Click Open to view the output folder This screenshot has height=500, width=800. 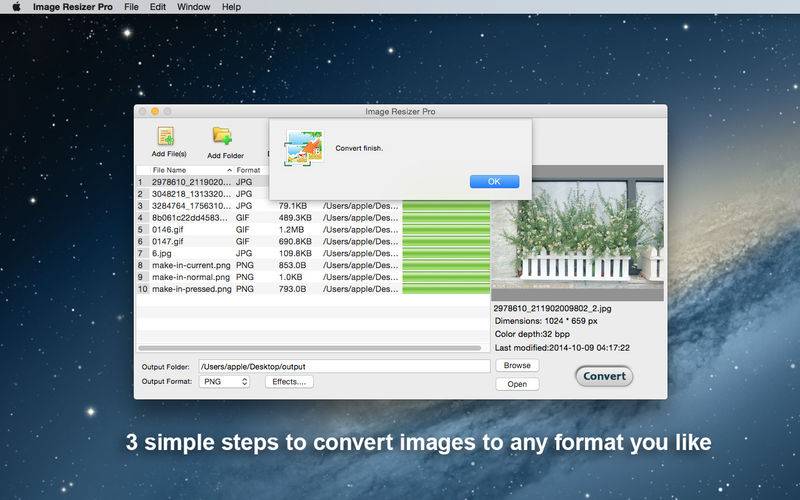tap(517, 384)
